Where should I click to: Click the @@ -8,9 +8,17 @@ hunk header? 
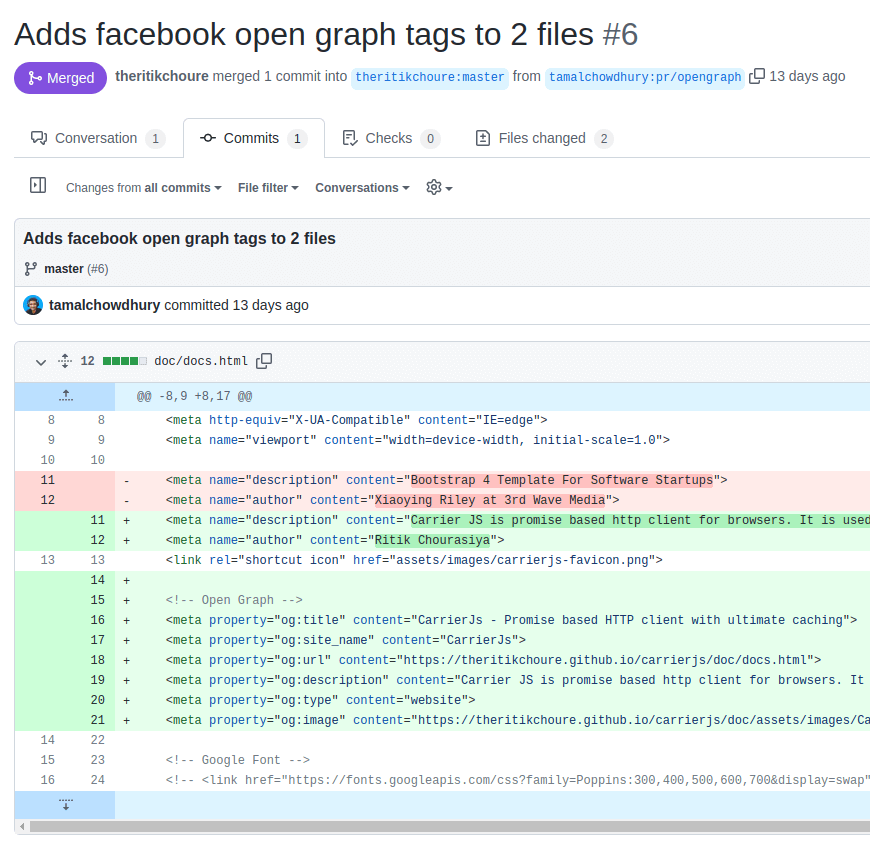[x=194, y=397]
